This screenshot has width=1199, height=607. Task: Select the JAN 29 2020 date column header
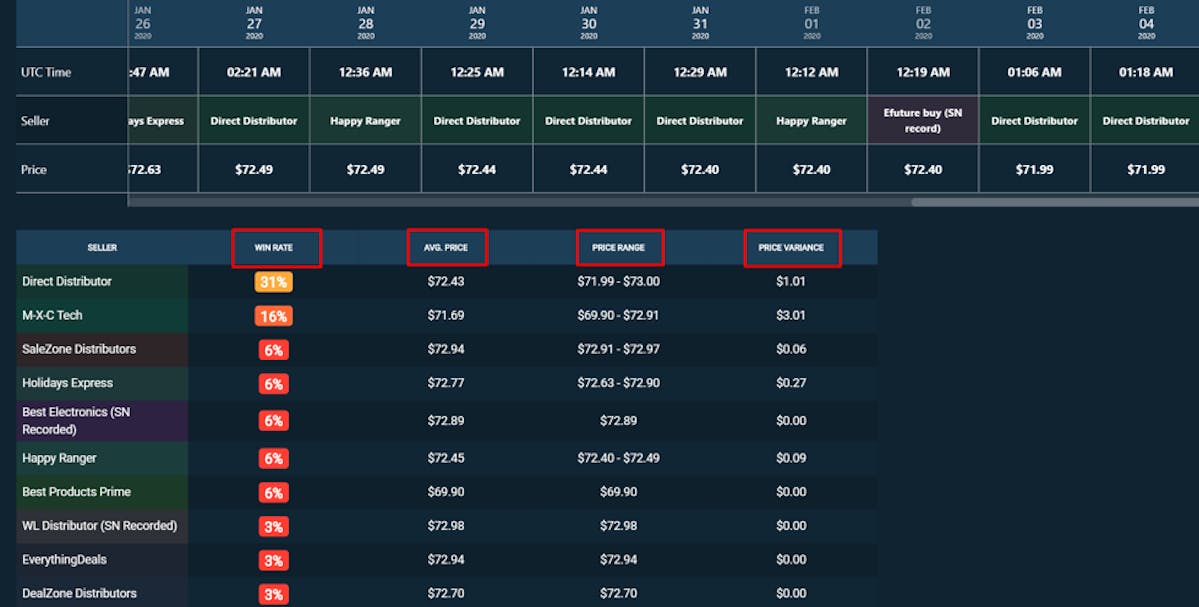pos(477,23)
